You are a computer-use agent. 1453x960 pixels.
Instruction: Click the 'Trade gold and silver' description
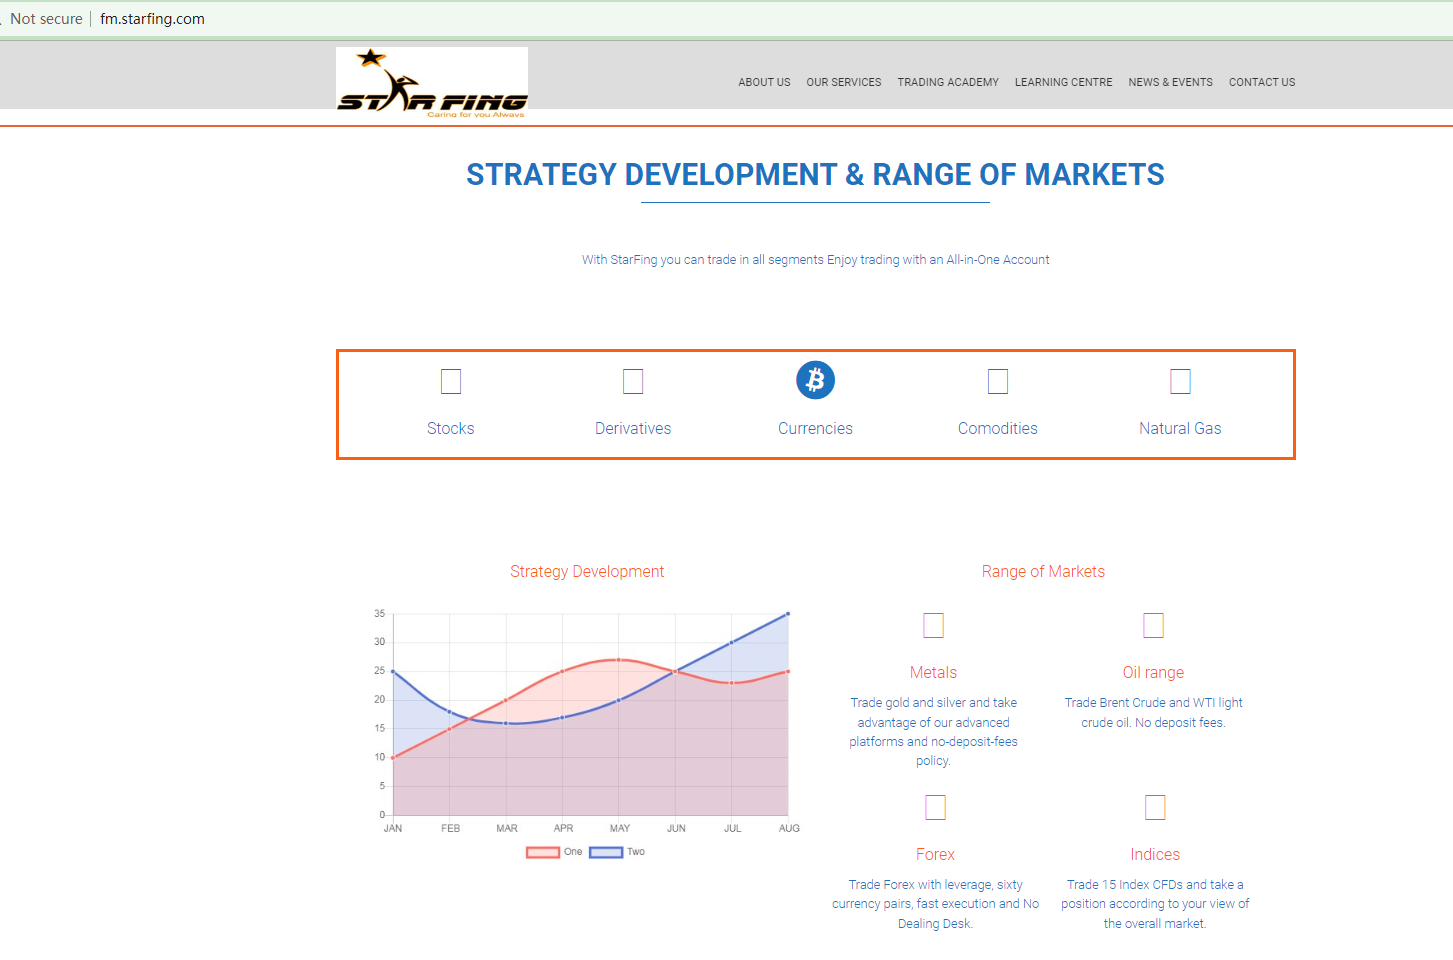click(934, 732)
